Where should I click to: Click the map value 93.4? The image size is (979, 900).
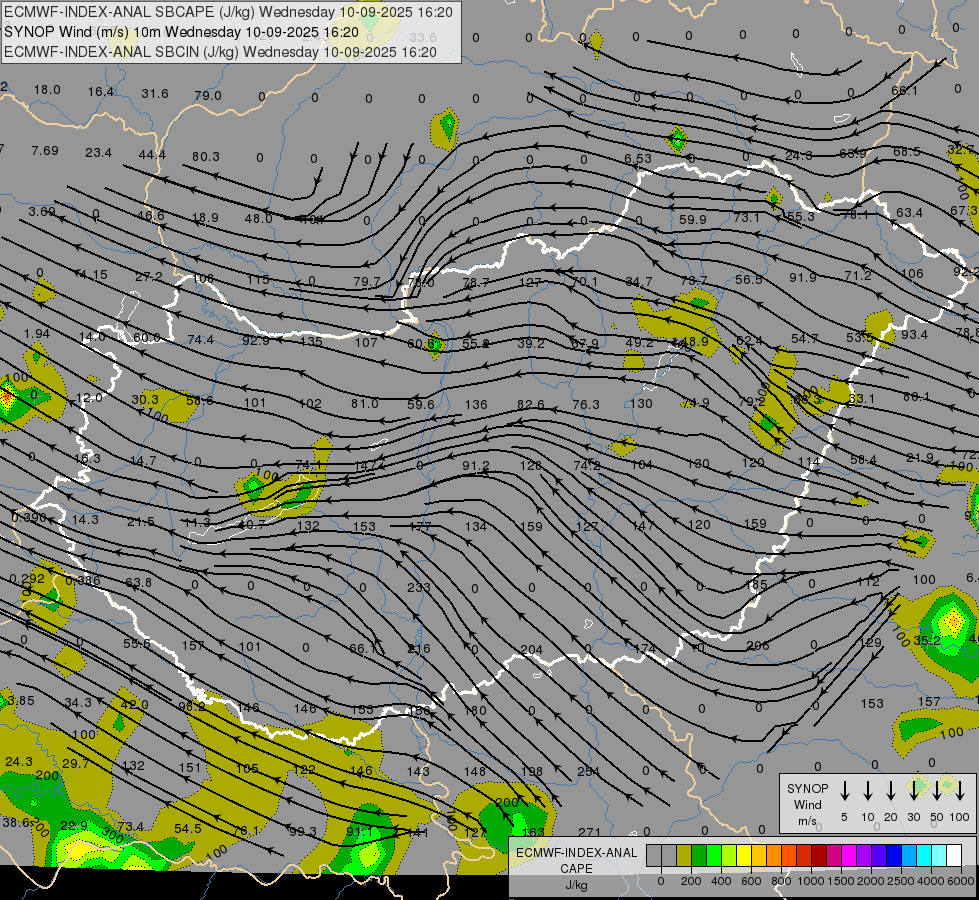click(914, 335)
